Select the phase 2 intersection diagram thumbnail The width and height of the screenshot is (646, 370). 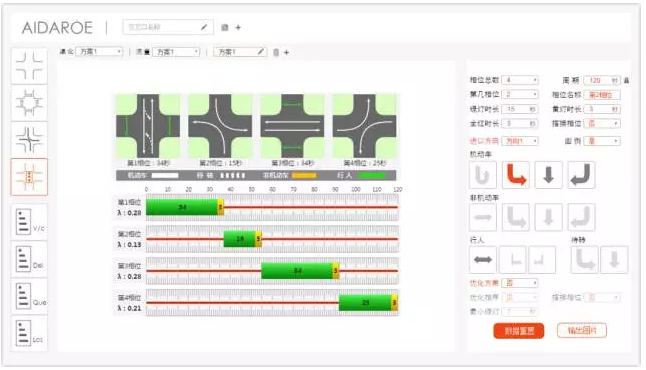[x=220, y=126]
